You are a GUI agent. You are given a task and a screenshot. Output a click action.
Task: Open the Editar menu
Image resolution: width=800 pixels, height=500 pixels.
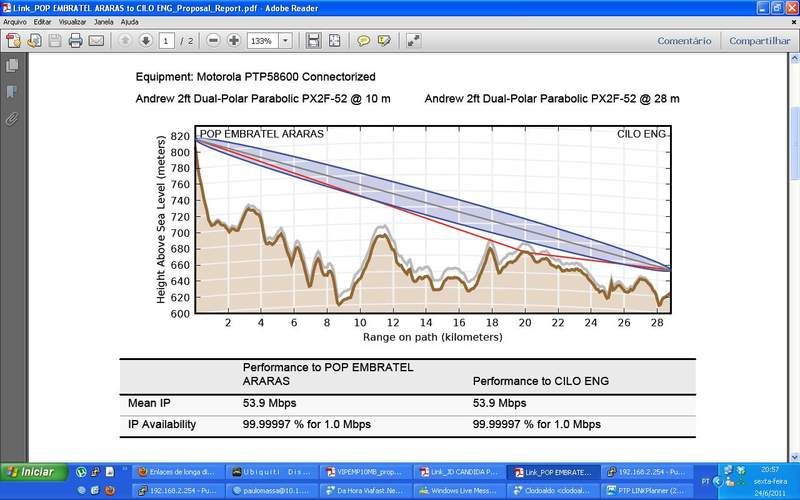pos(42,22)
